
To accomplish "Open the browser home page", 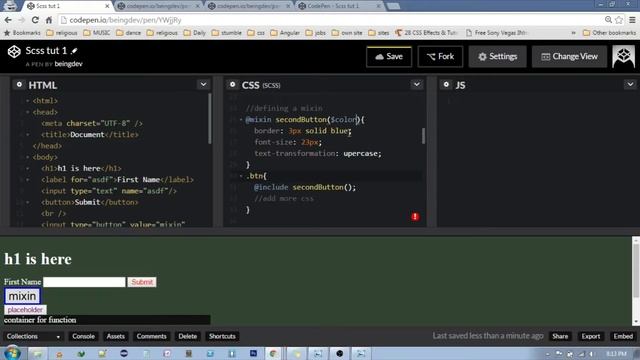I will coord(49,20).
